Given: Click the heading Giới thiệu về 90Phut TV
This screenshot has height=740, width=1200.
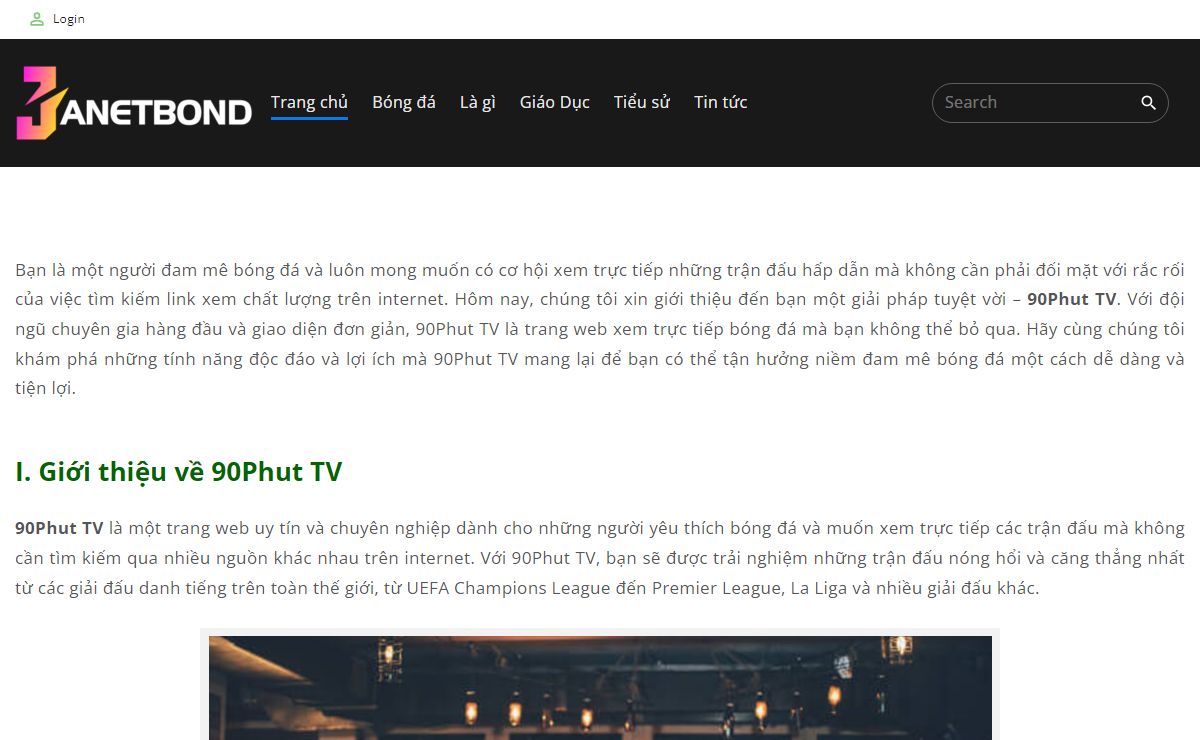Looking at the screenshot, I should [178, 472].
